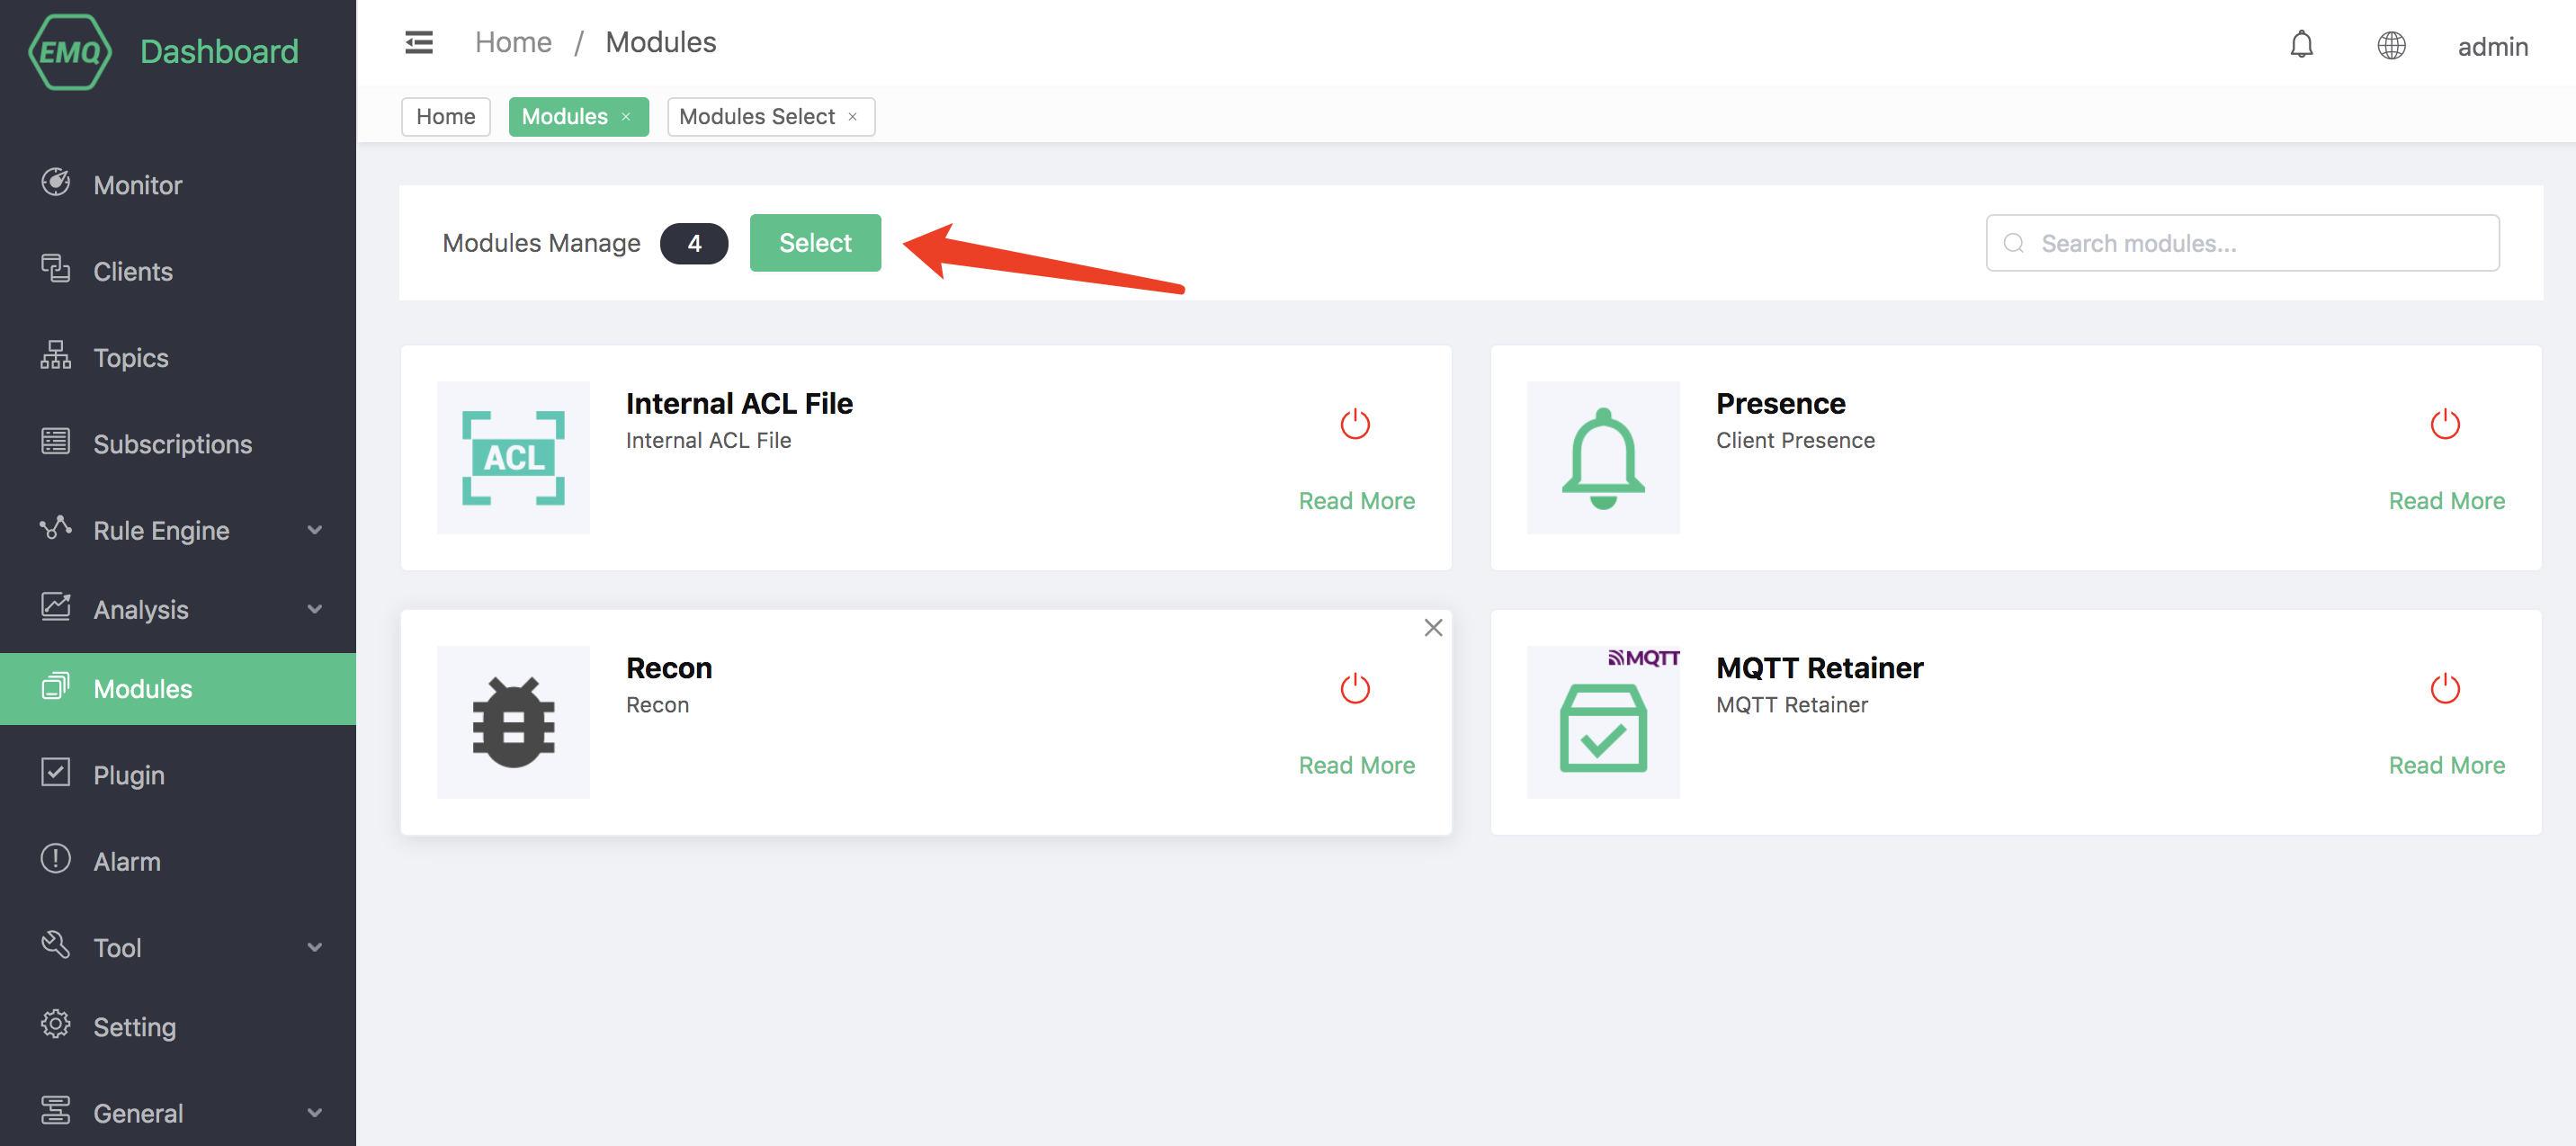The height and width of the screenshot is (1146, 2576).
Task: Close the Modules tab
Action: 626,117
